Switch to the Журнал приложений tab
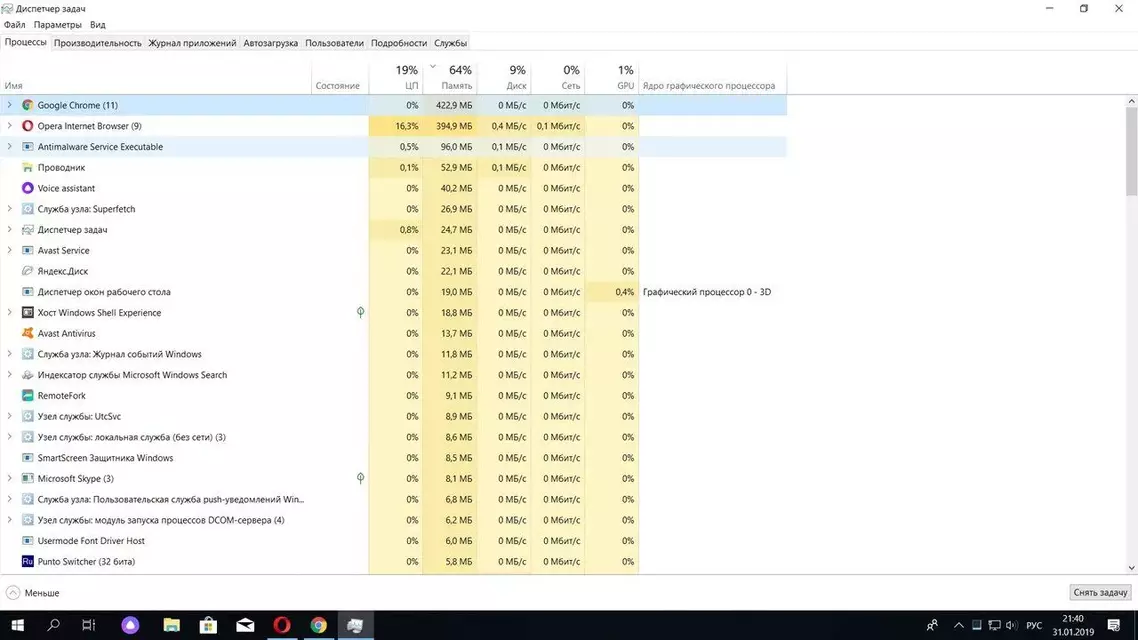The height and width of the screenshot is (640, 1138). coord(192,43)
